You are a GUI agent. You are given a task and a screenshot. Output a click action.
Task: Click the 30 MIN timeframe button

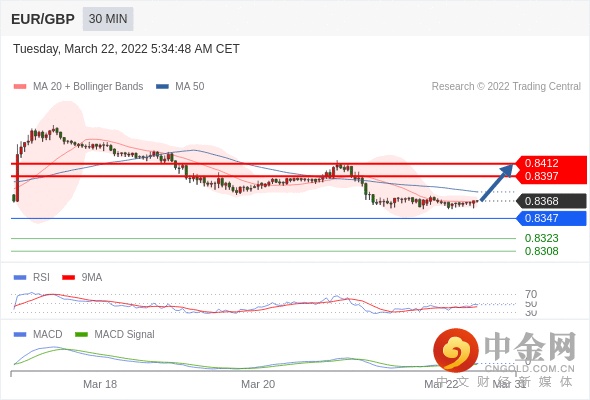coord(108,18)
